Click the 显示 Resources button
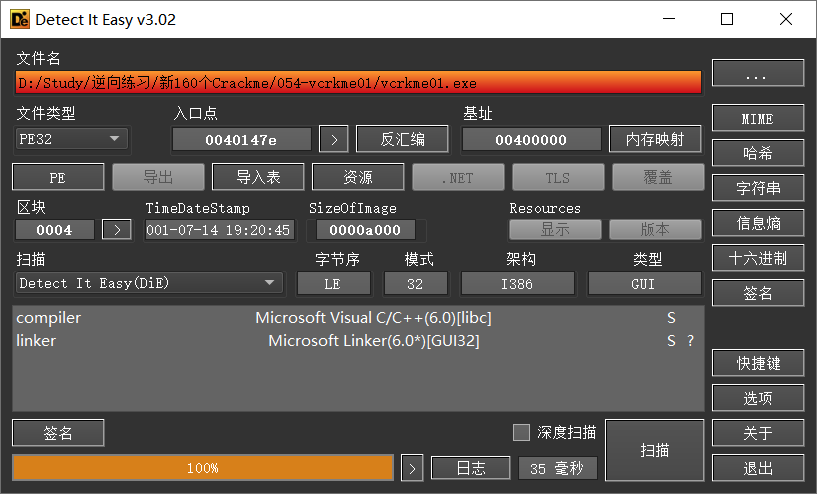 (x=555, y=229)
